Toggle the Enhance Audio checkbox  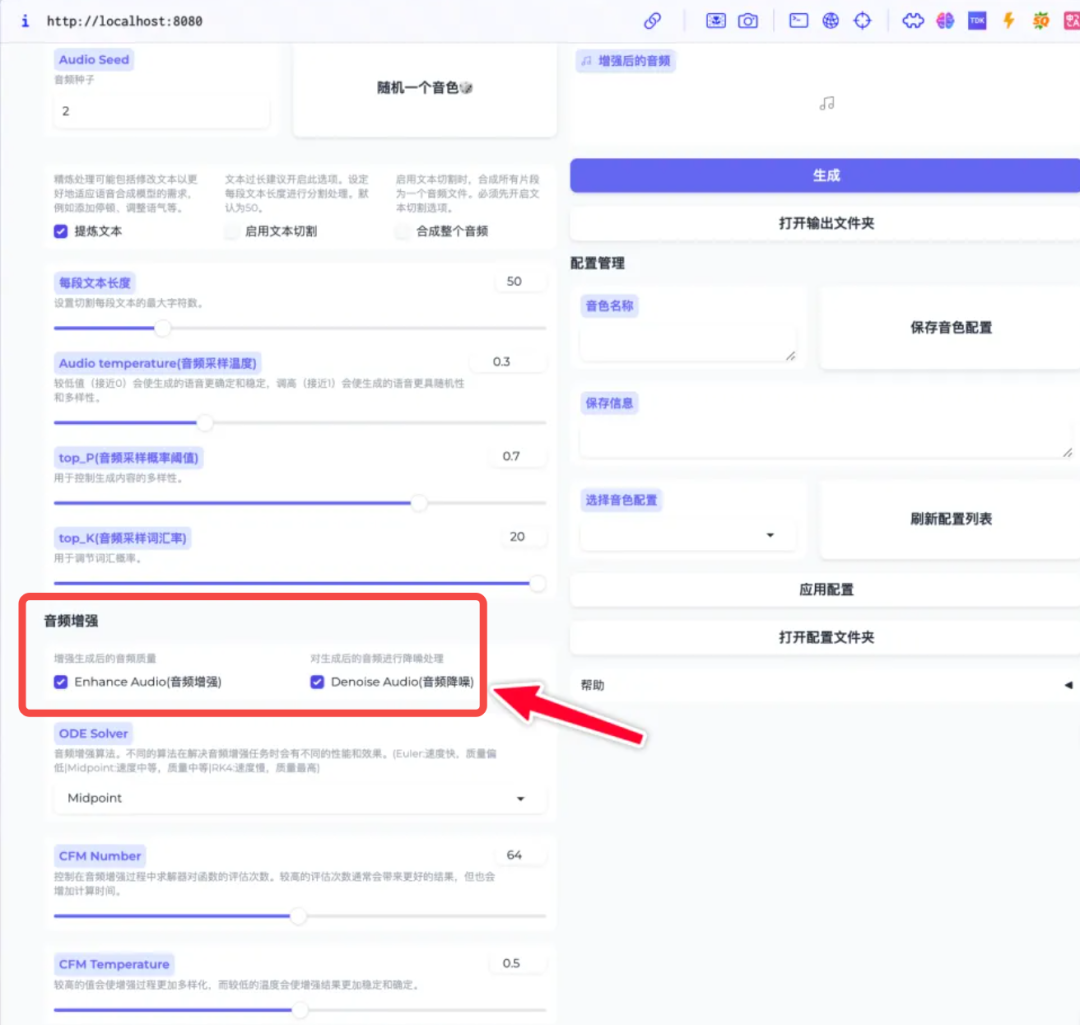(x=61, y=682)
